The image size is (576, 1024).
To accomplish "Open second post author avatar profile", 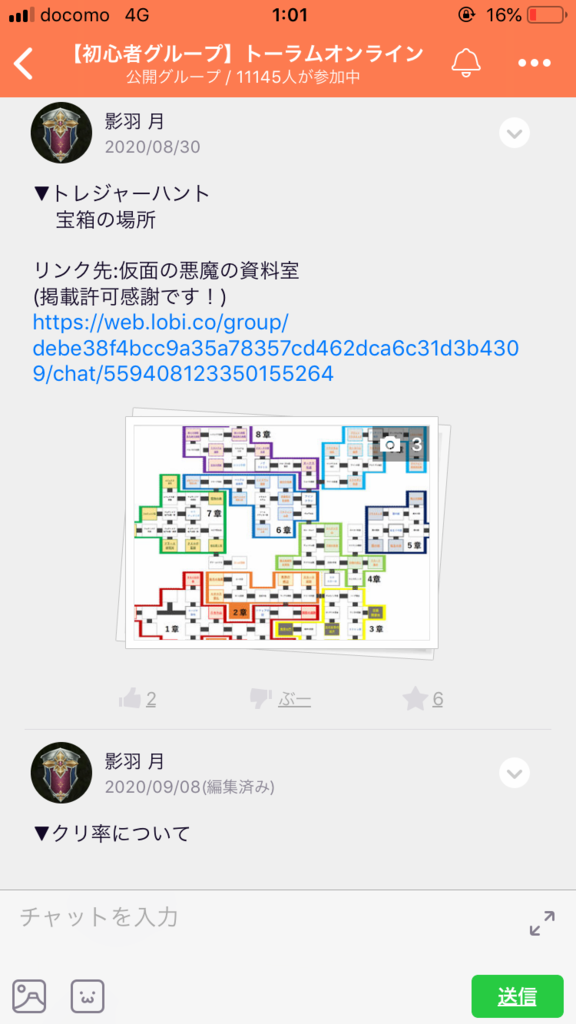I will pos(61,773).
